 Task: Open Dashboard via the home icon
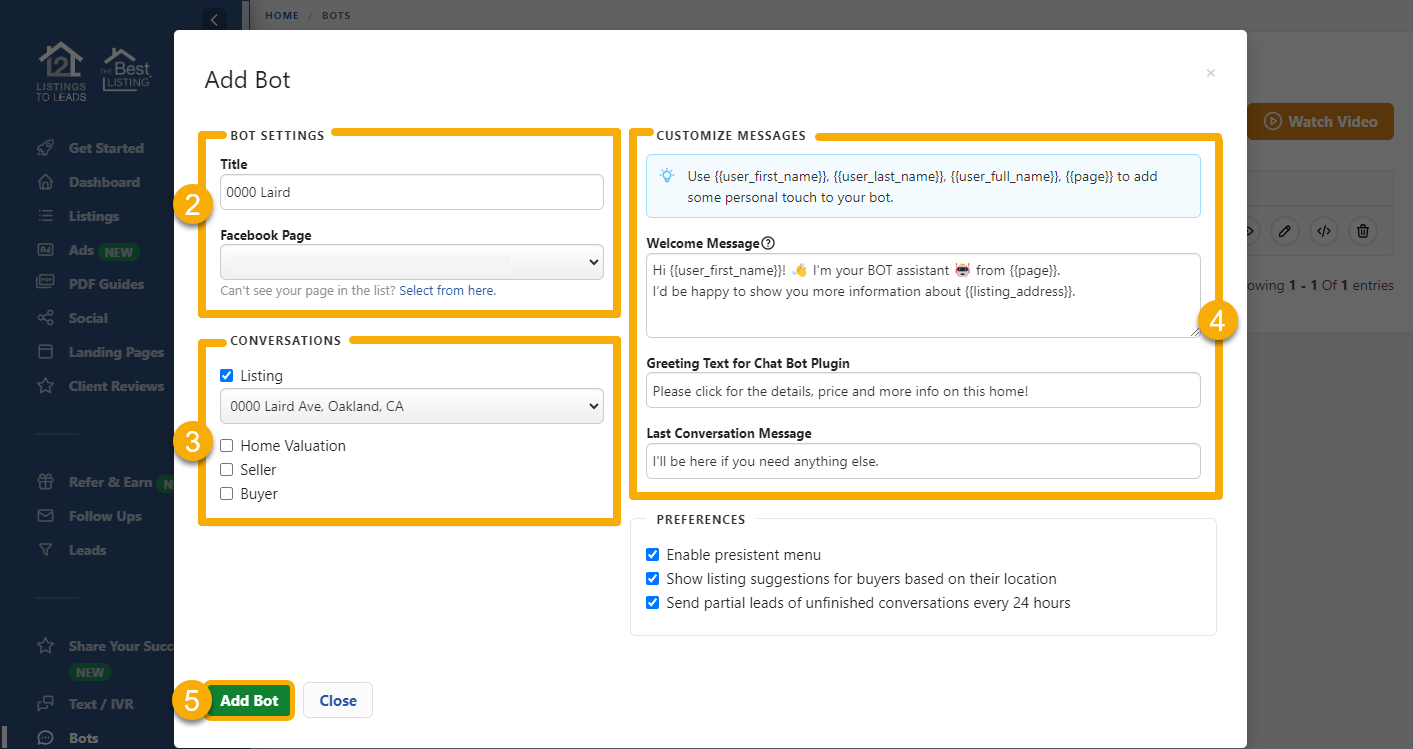[45, 182]
